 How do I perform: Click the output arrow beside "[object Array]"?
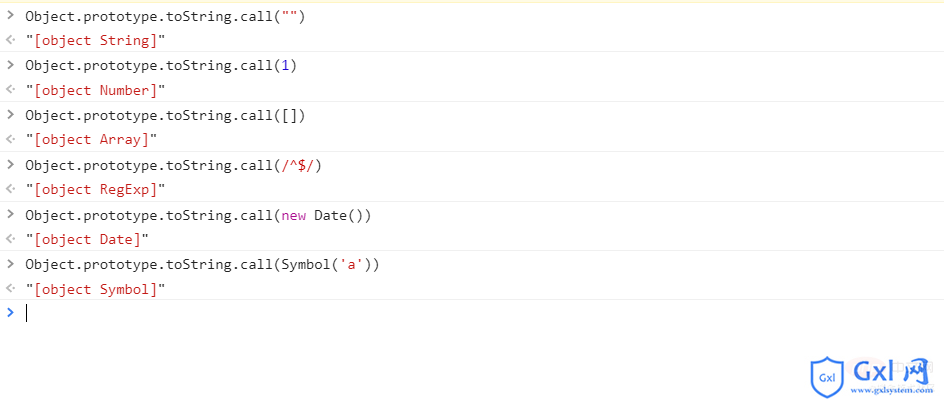tap(10, 140)
